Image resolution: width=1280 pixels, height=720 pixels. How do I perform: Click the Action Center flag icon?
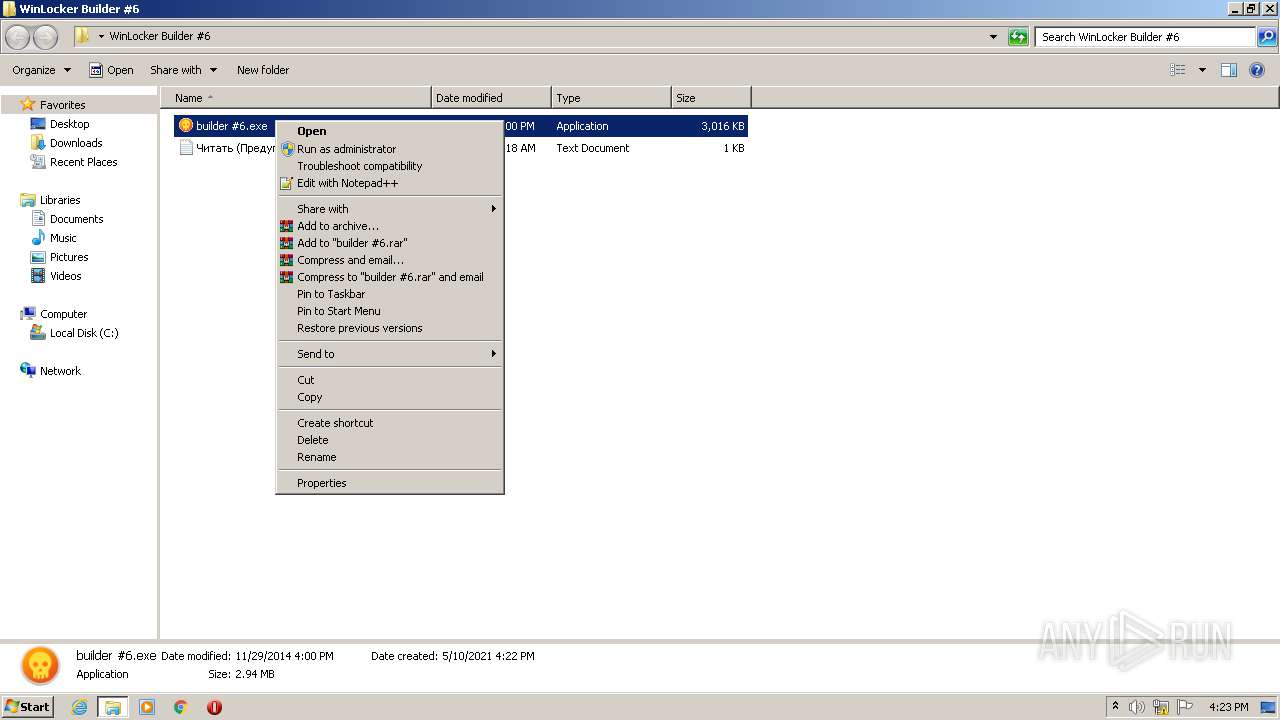pyautogui.click(x=1184, y=707)
